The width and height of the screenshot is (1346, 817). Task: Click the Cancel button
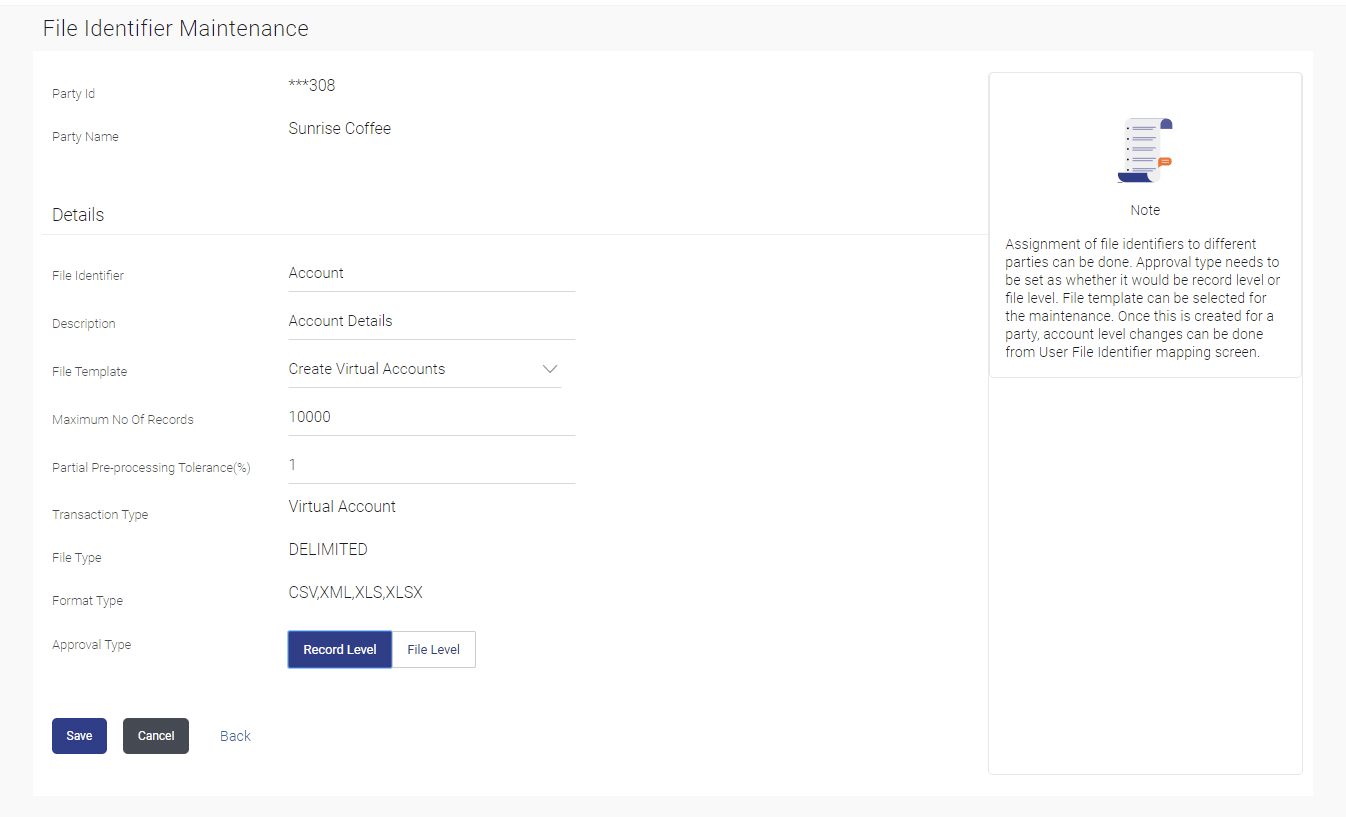point(156,736)
